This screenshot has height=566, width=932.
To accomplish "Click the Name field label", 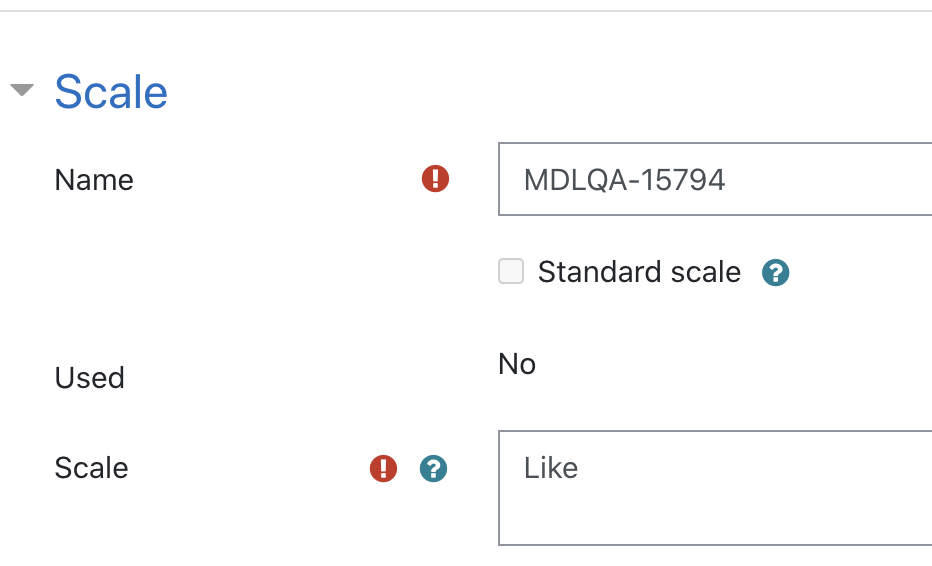I will click(94, 180).
